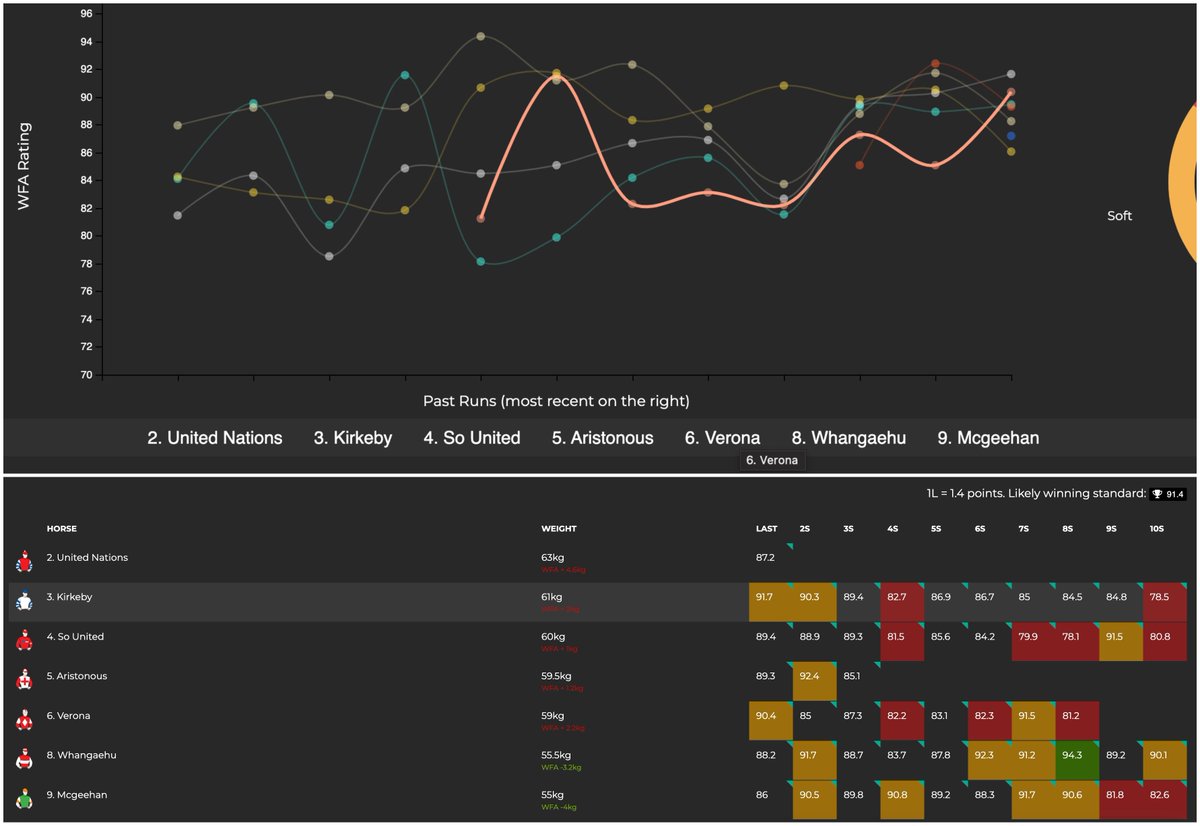Click the WFA -4kg label under Mcgeehan's weight
1200x826 pixels.
point(558,806)
